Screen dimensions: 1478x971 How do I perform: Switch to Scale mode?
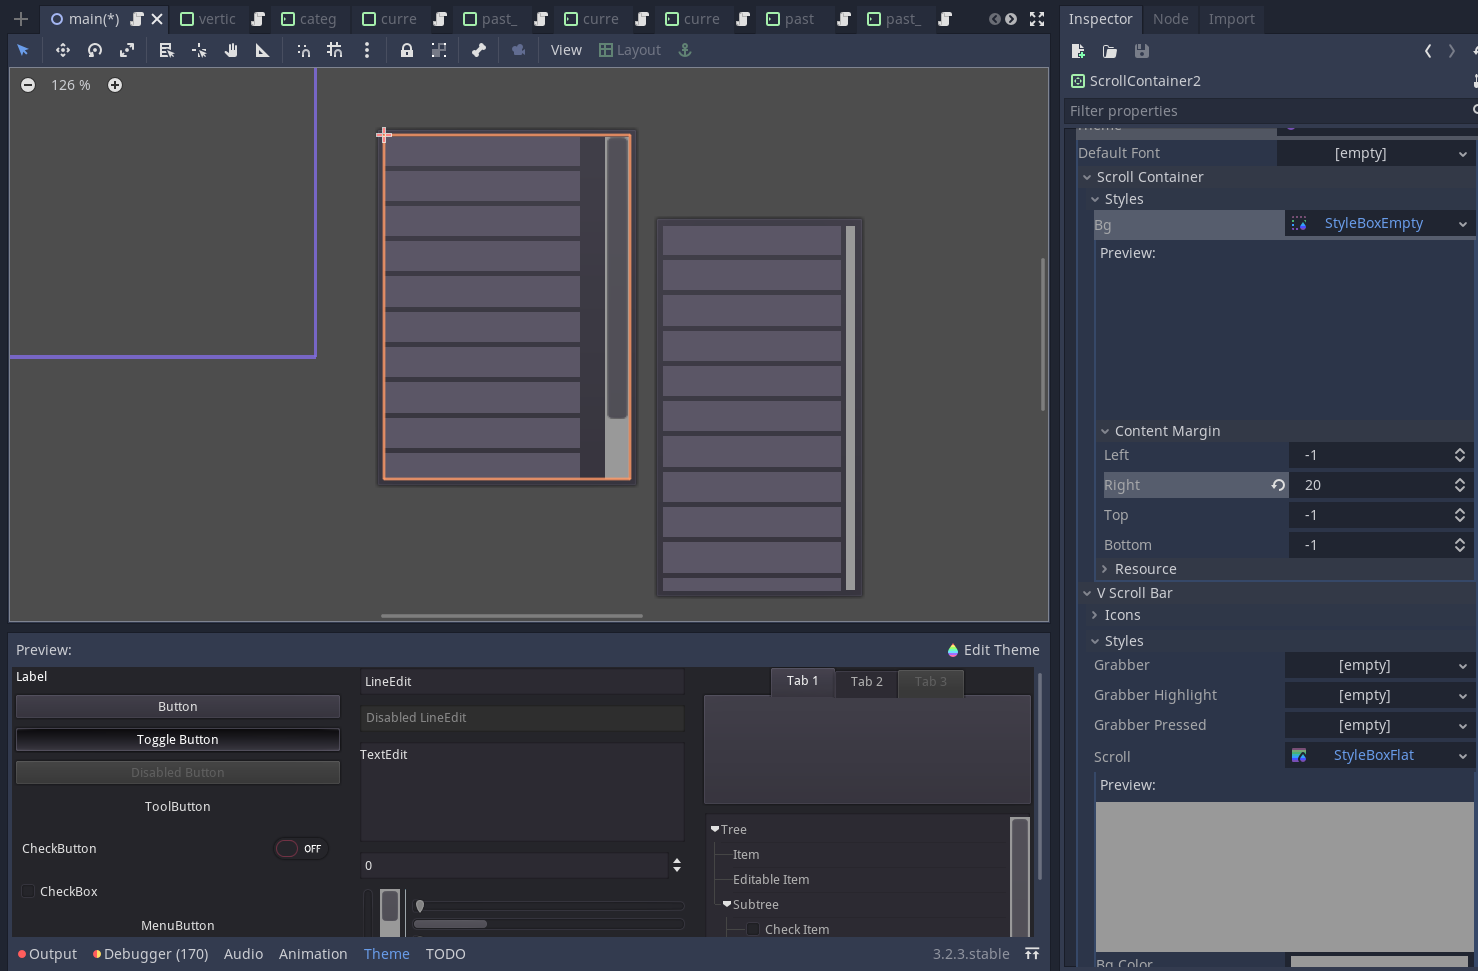pyautogui.click(x=127, y=50)
